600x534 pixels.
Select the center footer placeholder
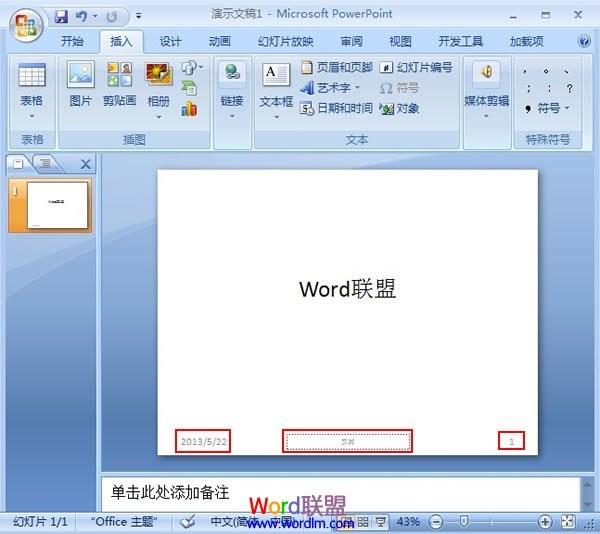point(347,441)
